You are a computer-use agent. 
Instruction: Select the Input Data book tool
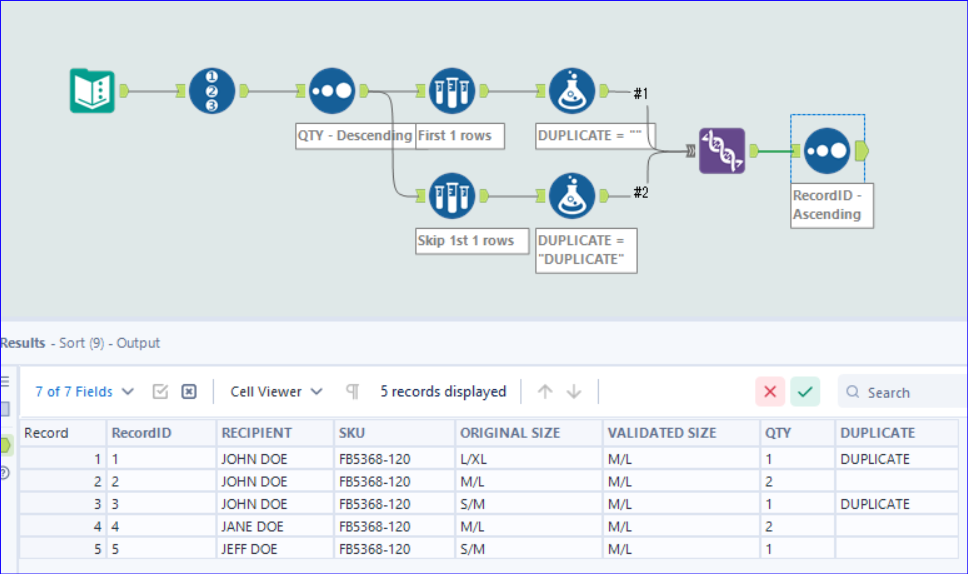[x=92, y=91]
